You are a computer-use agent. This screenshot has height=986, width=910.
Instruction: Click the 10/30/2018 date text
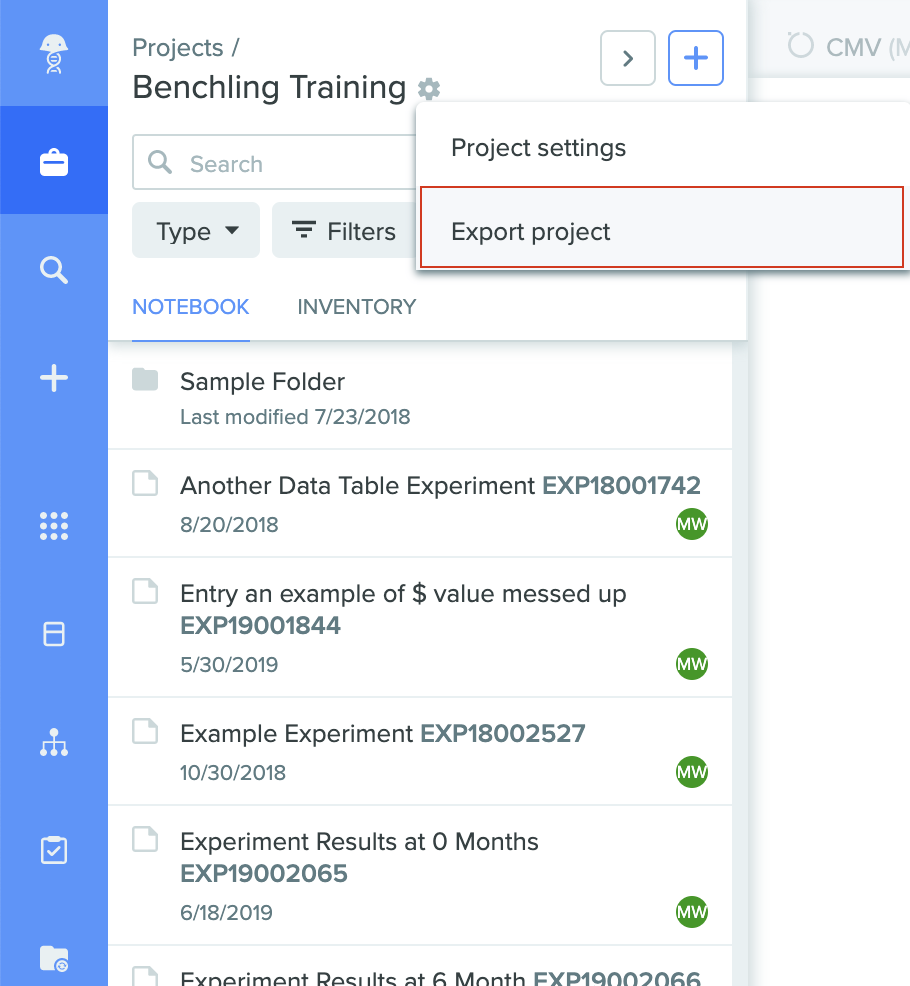[233, 773]
